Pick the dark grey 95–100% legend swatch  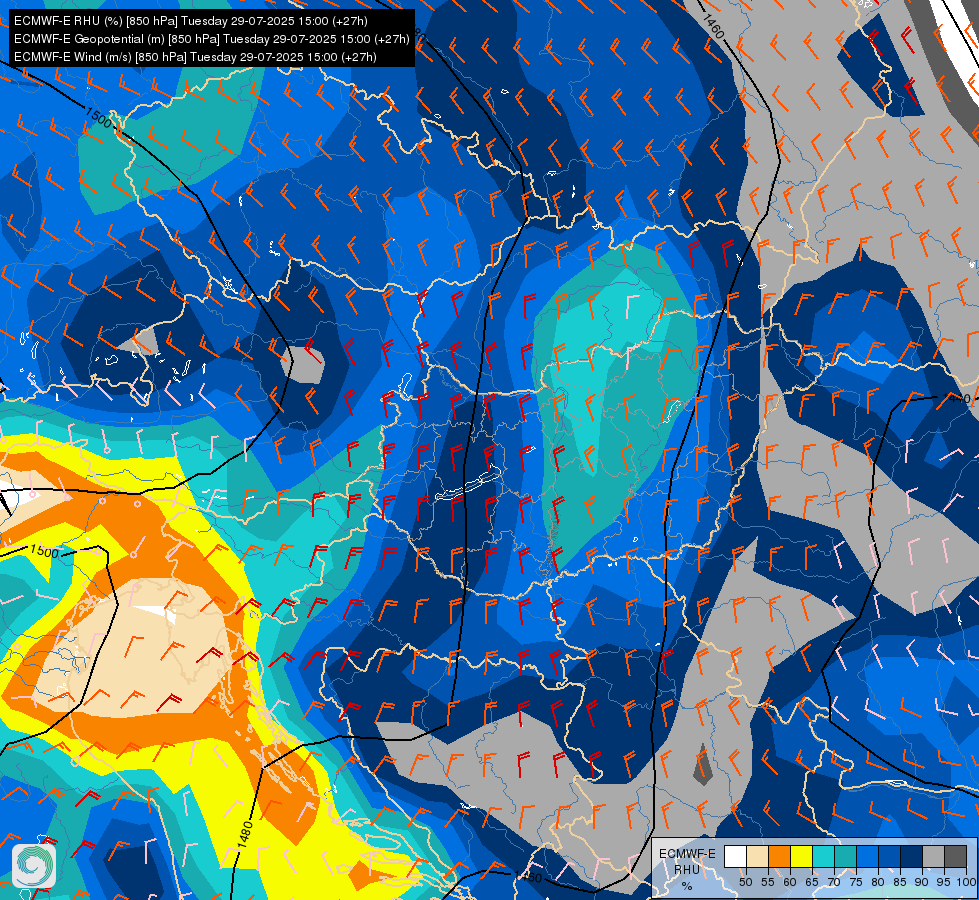pyautogui.click(x=955, y=856)
